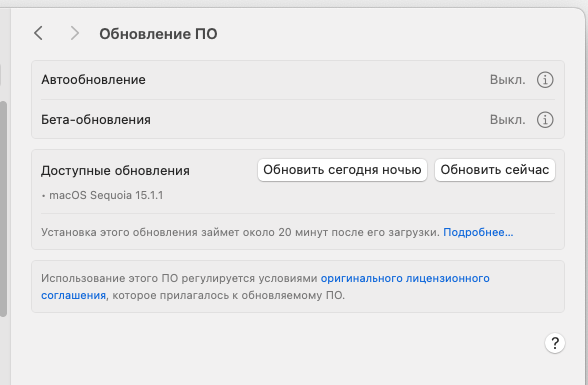The height and width of the screenshot is (385, 588).
Task: Go back with the left chevron arrow
Action: [x=38, y=33]
